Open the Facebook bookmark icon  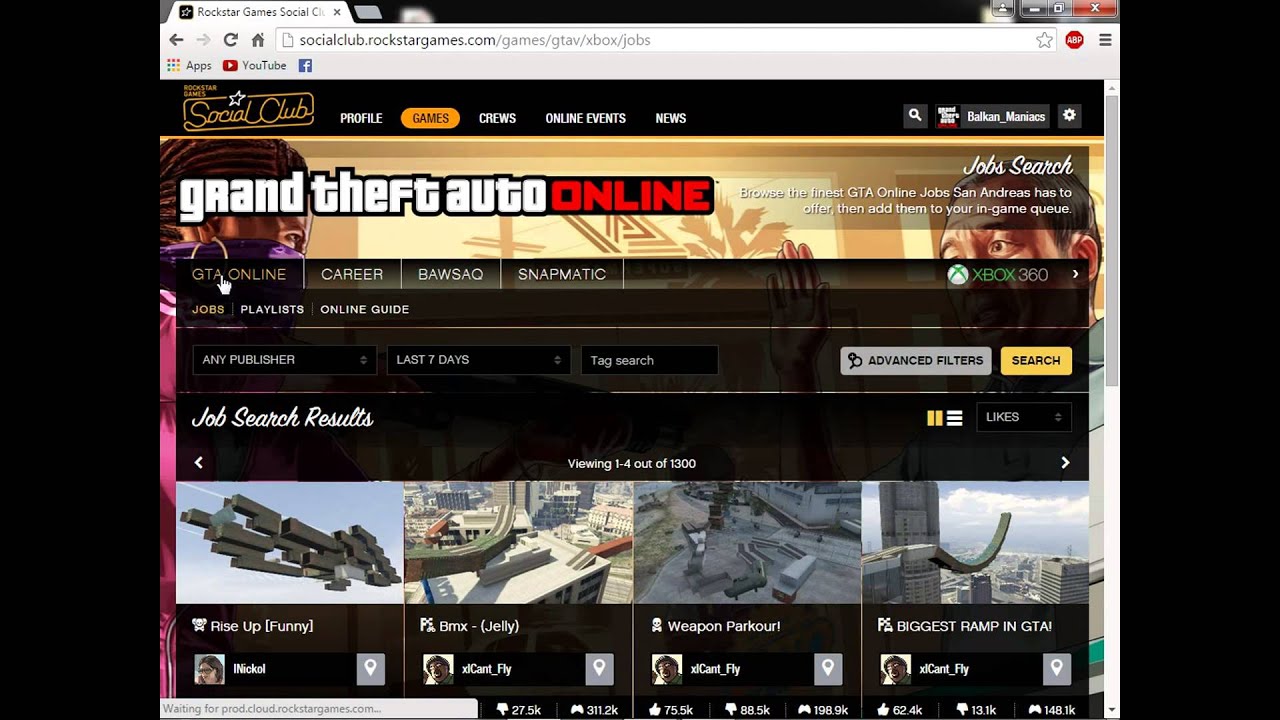tap(305, 65)
